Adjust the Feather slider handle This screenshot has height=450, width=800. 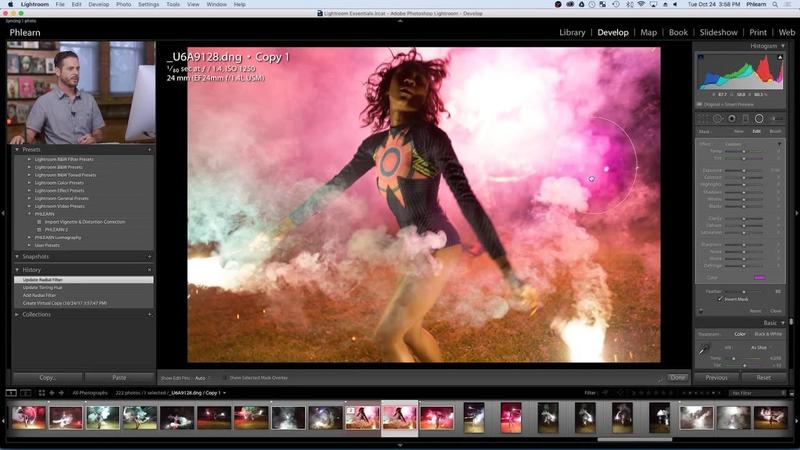click(x=744, y=291)
